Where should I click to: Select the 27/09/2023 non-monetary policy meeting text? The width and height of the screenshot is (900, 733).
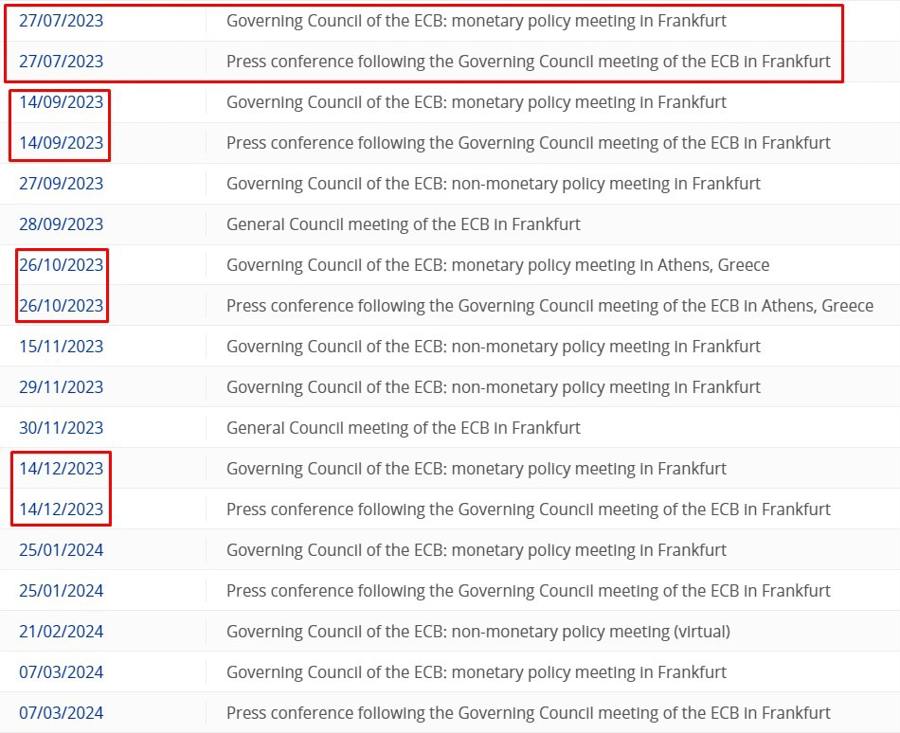click(493, 184)
